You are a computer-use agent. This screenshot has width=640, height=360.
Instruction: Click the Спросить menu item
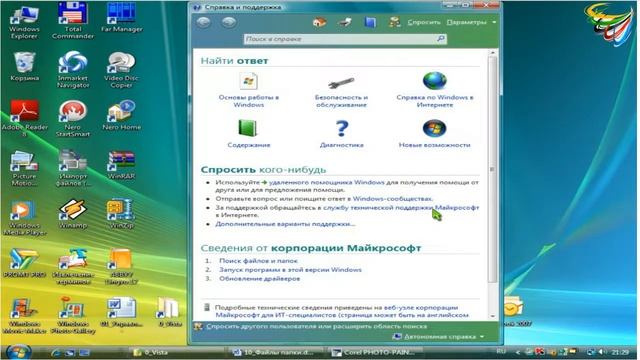424,22
